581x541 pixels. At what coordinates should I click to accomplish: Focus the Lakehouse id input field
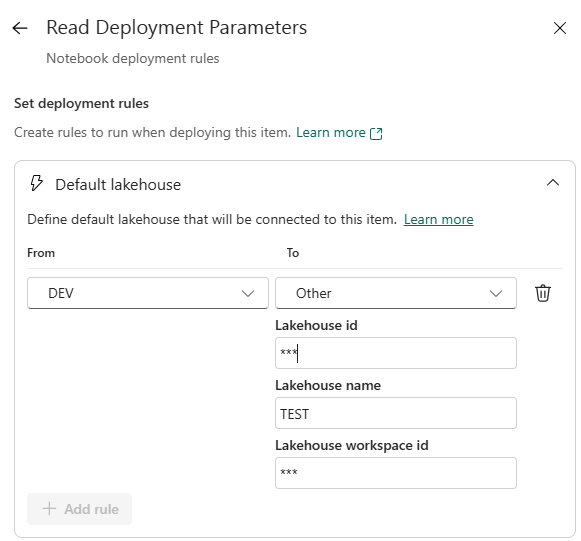(396, 353)
